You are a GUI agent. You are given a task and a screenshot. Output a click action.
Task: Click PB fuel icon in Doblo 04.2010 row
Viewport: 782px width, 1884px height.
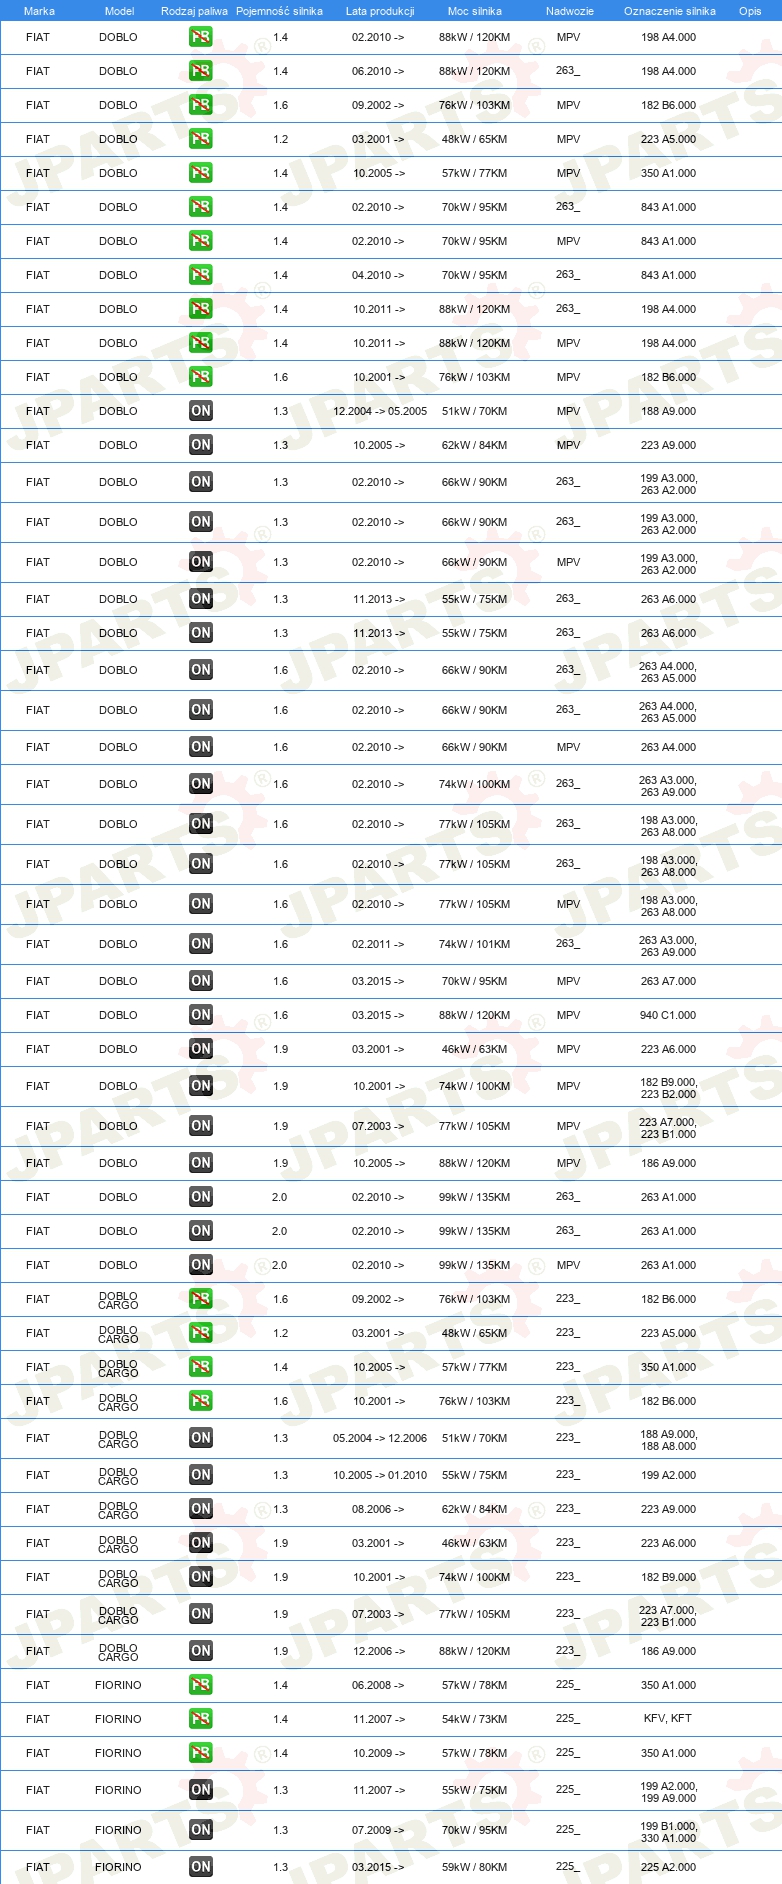click(201, 275)
